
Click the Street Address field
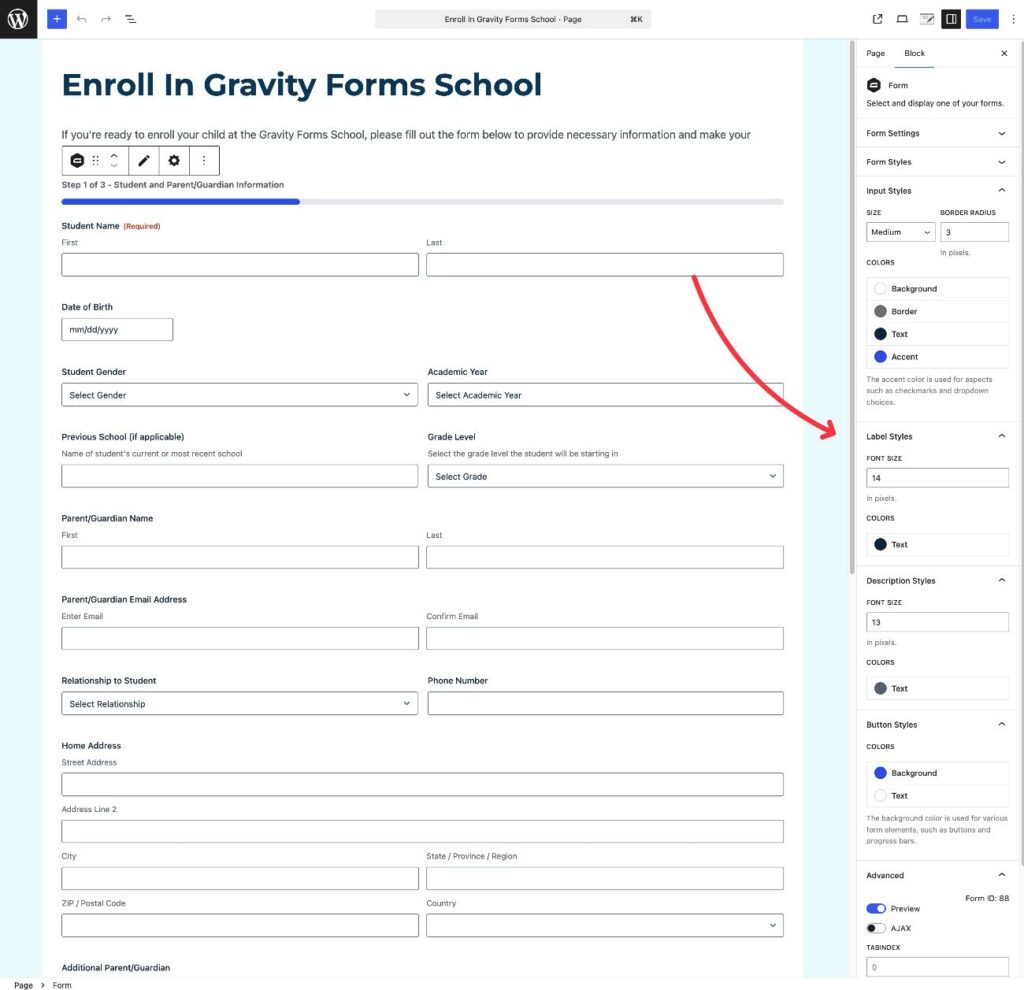click(x=423, y=784)
